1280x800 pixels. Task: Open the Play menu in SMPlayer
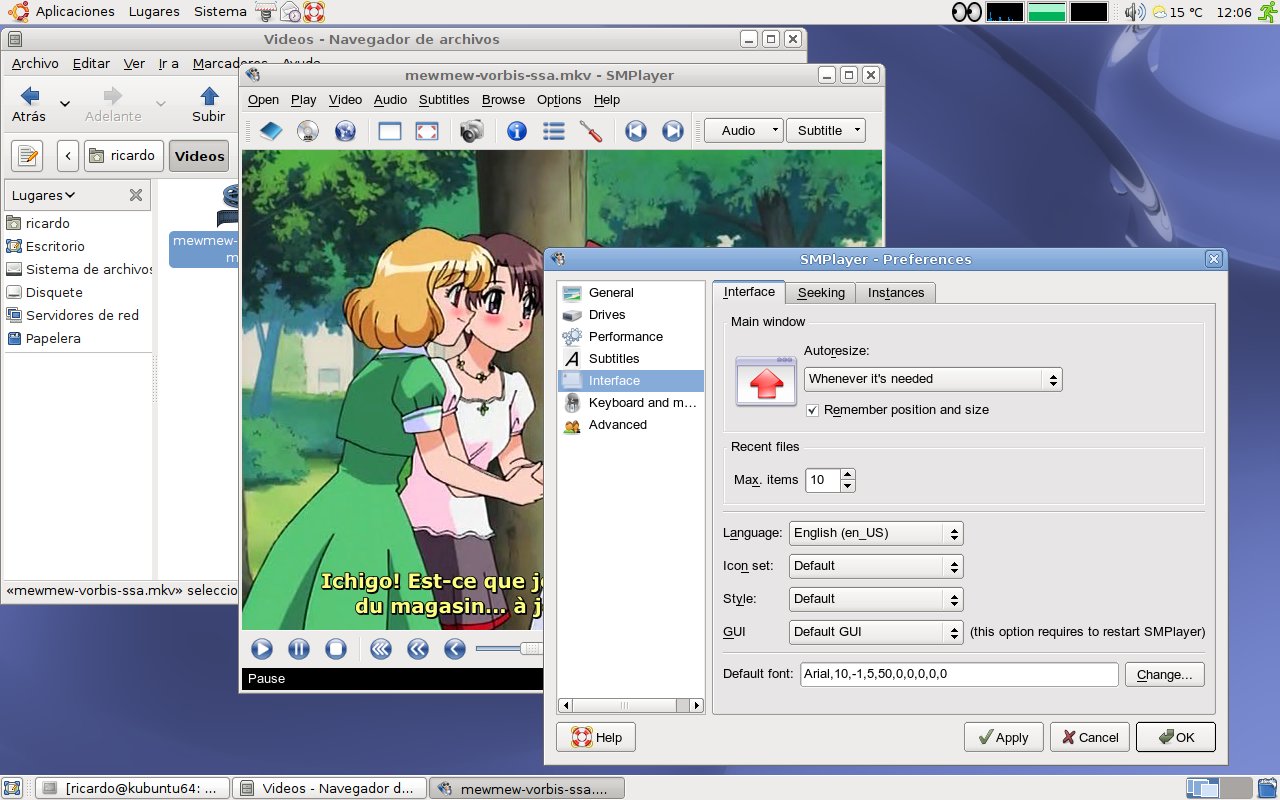click(x=304, y=100)
